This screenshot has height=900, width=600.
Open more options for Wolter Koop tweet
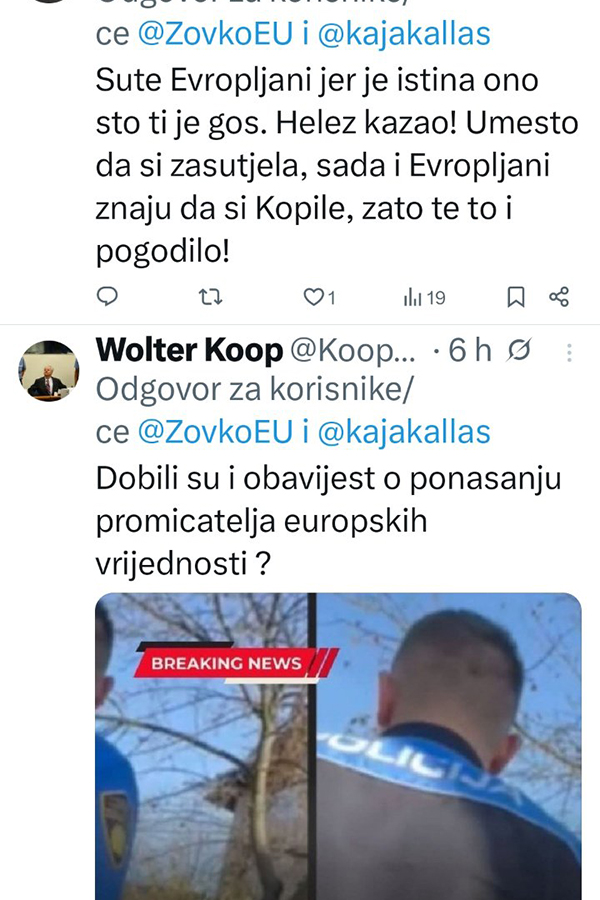tap(569, 352)
